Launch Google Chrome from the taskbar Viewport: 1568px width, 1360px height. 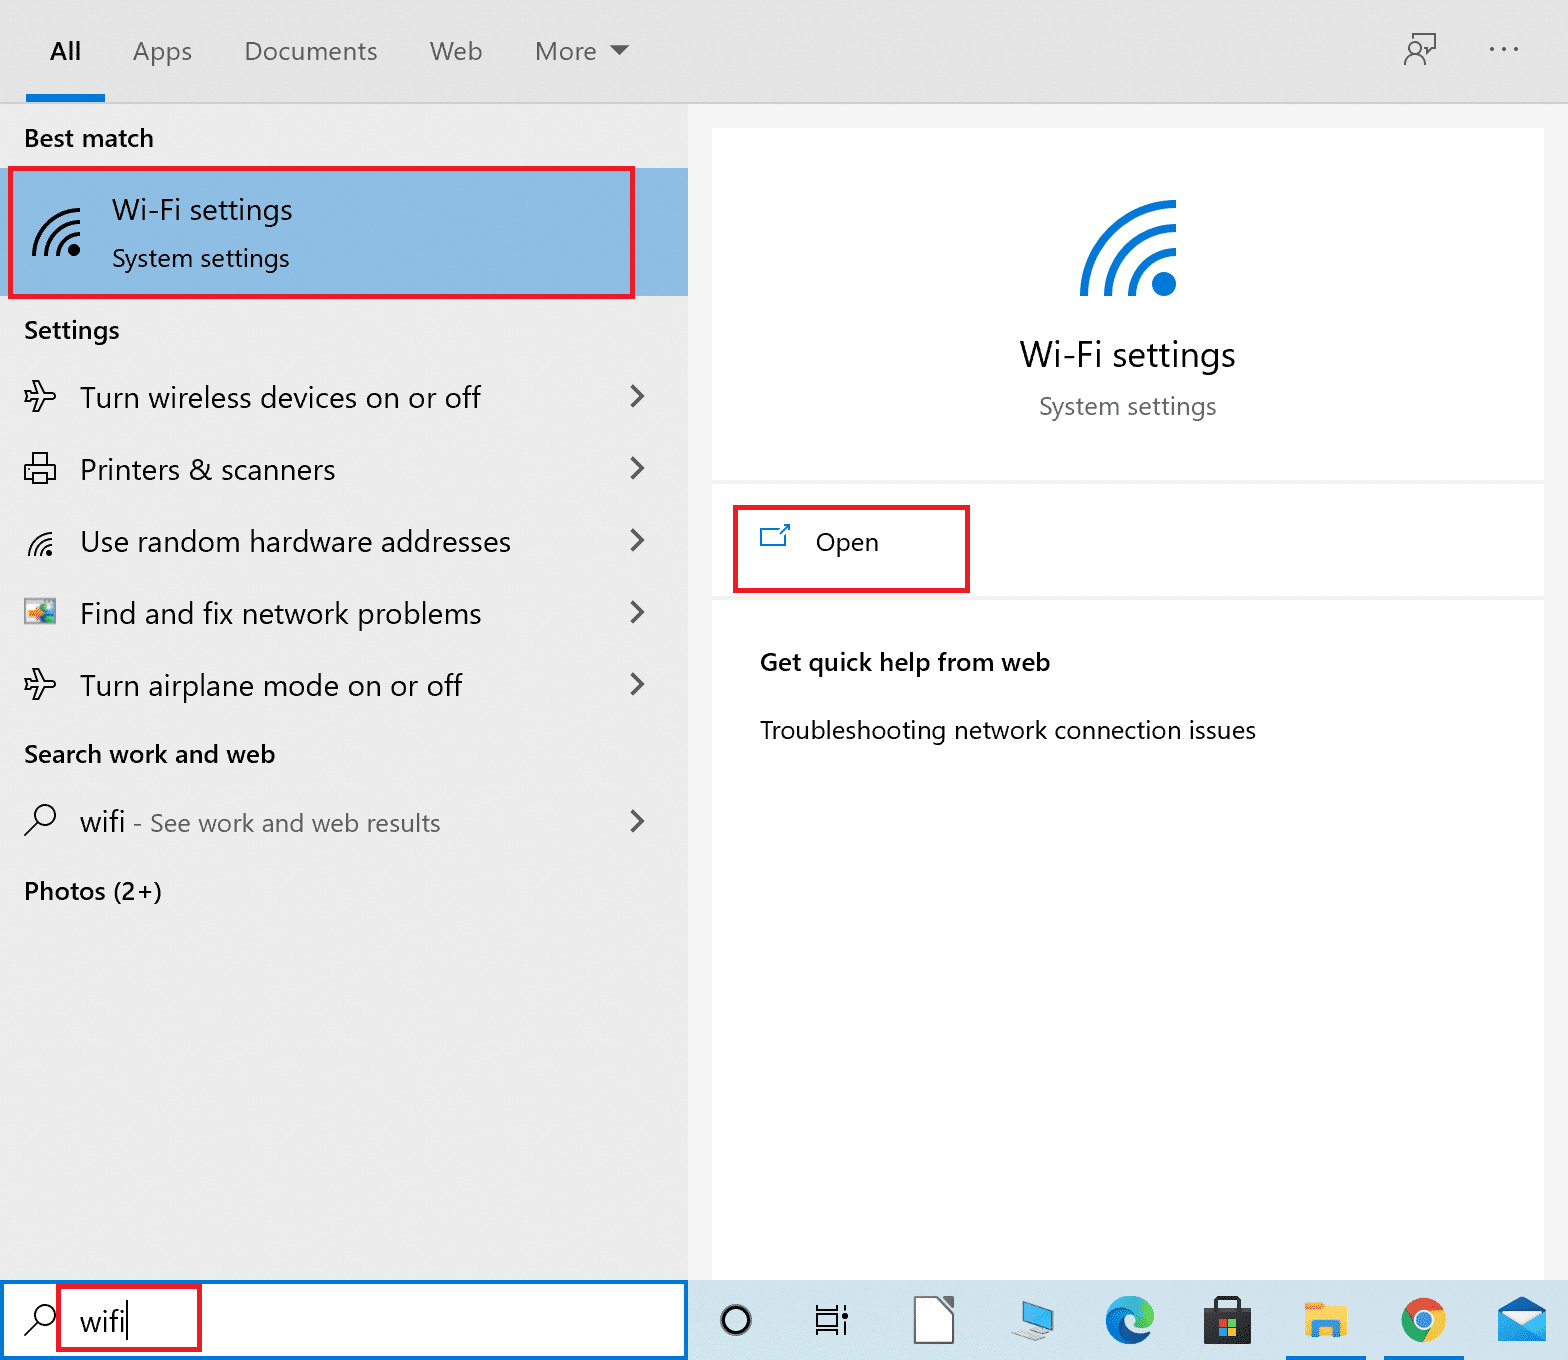click(1423, 1320)
